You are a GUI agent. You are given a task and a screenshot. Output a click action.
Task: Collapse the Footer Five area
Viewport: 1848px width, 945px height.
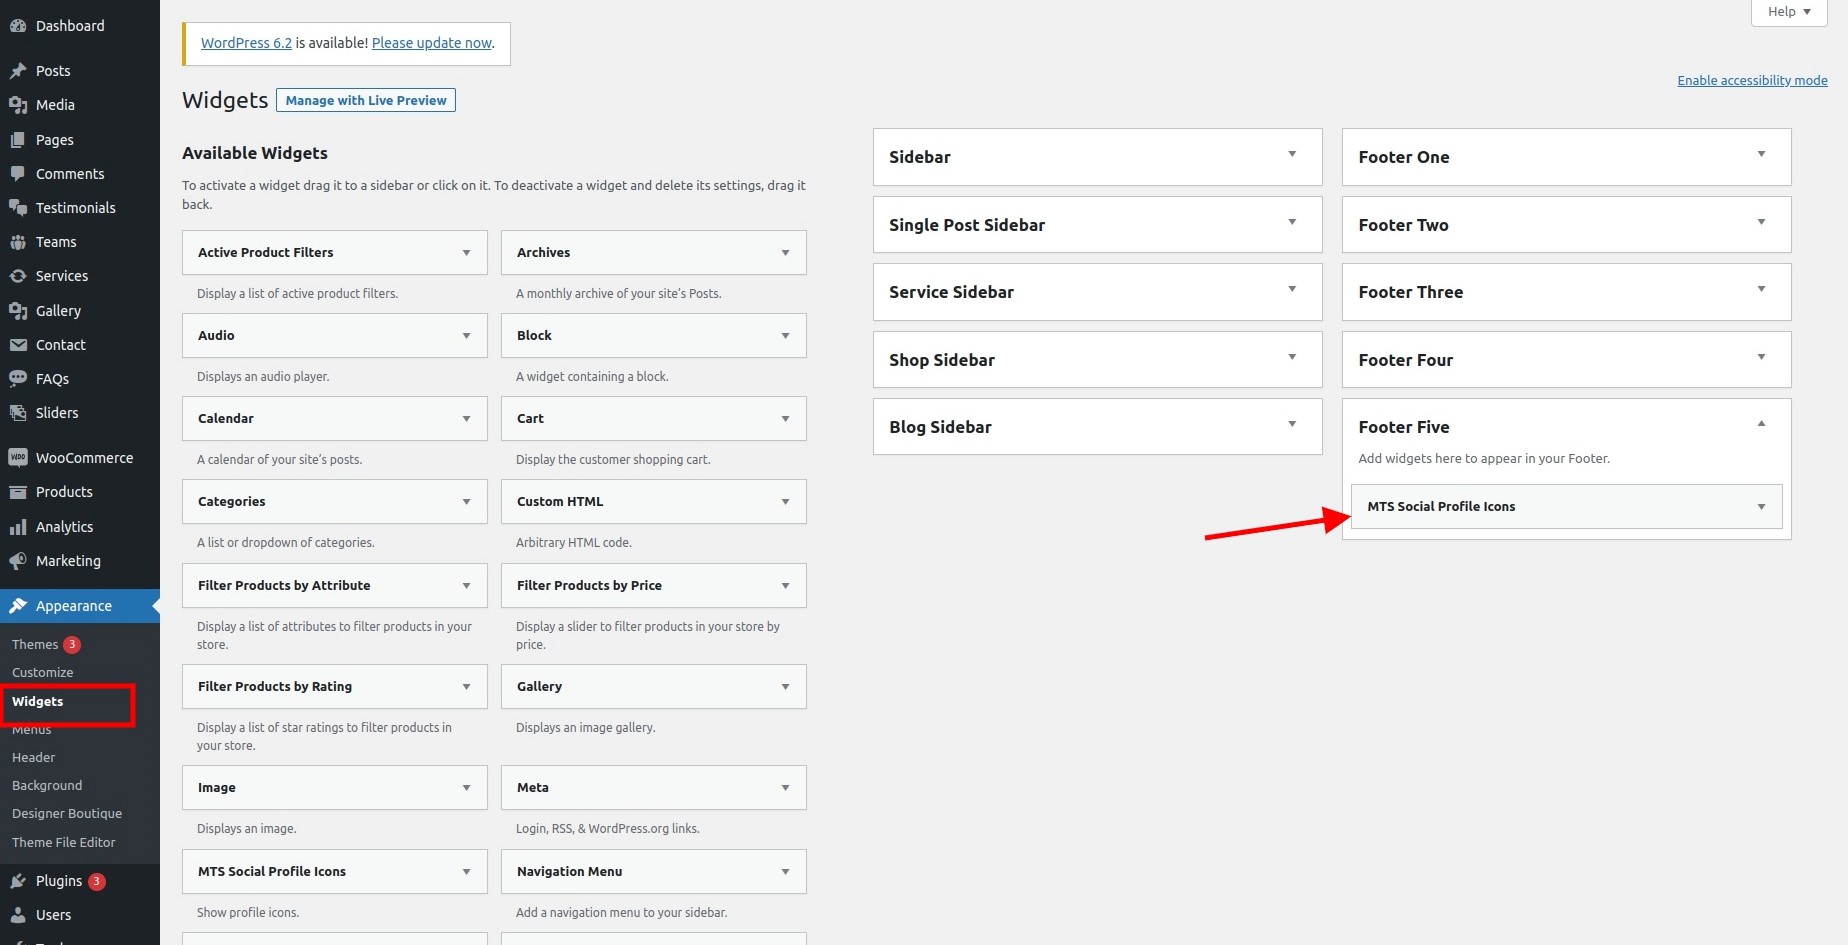pyautogui.click(x=1761, y=424)
